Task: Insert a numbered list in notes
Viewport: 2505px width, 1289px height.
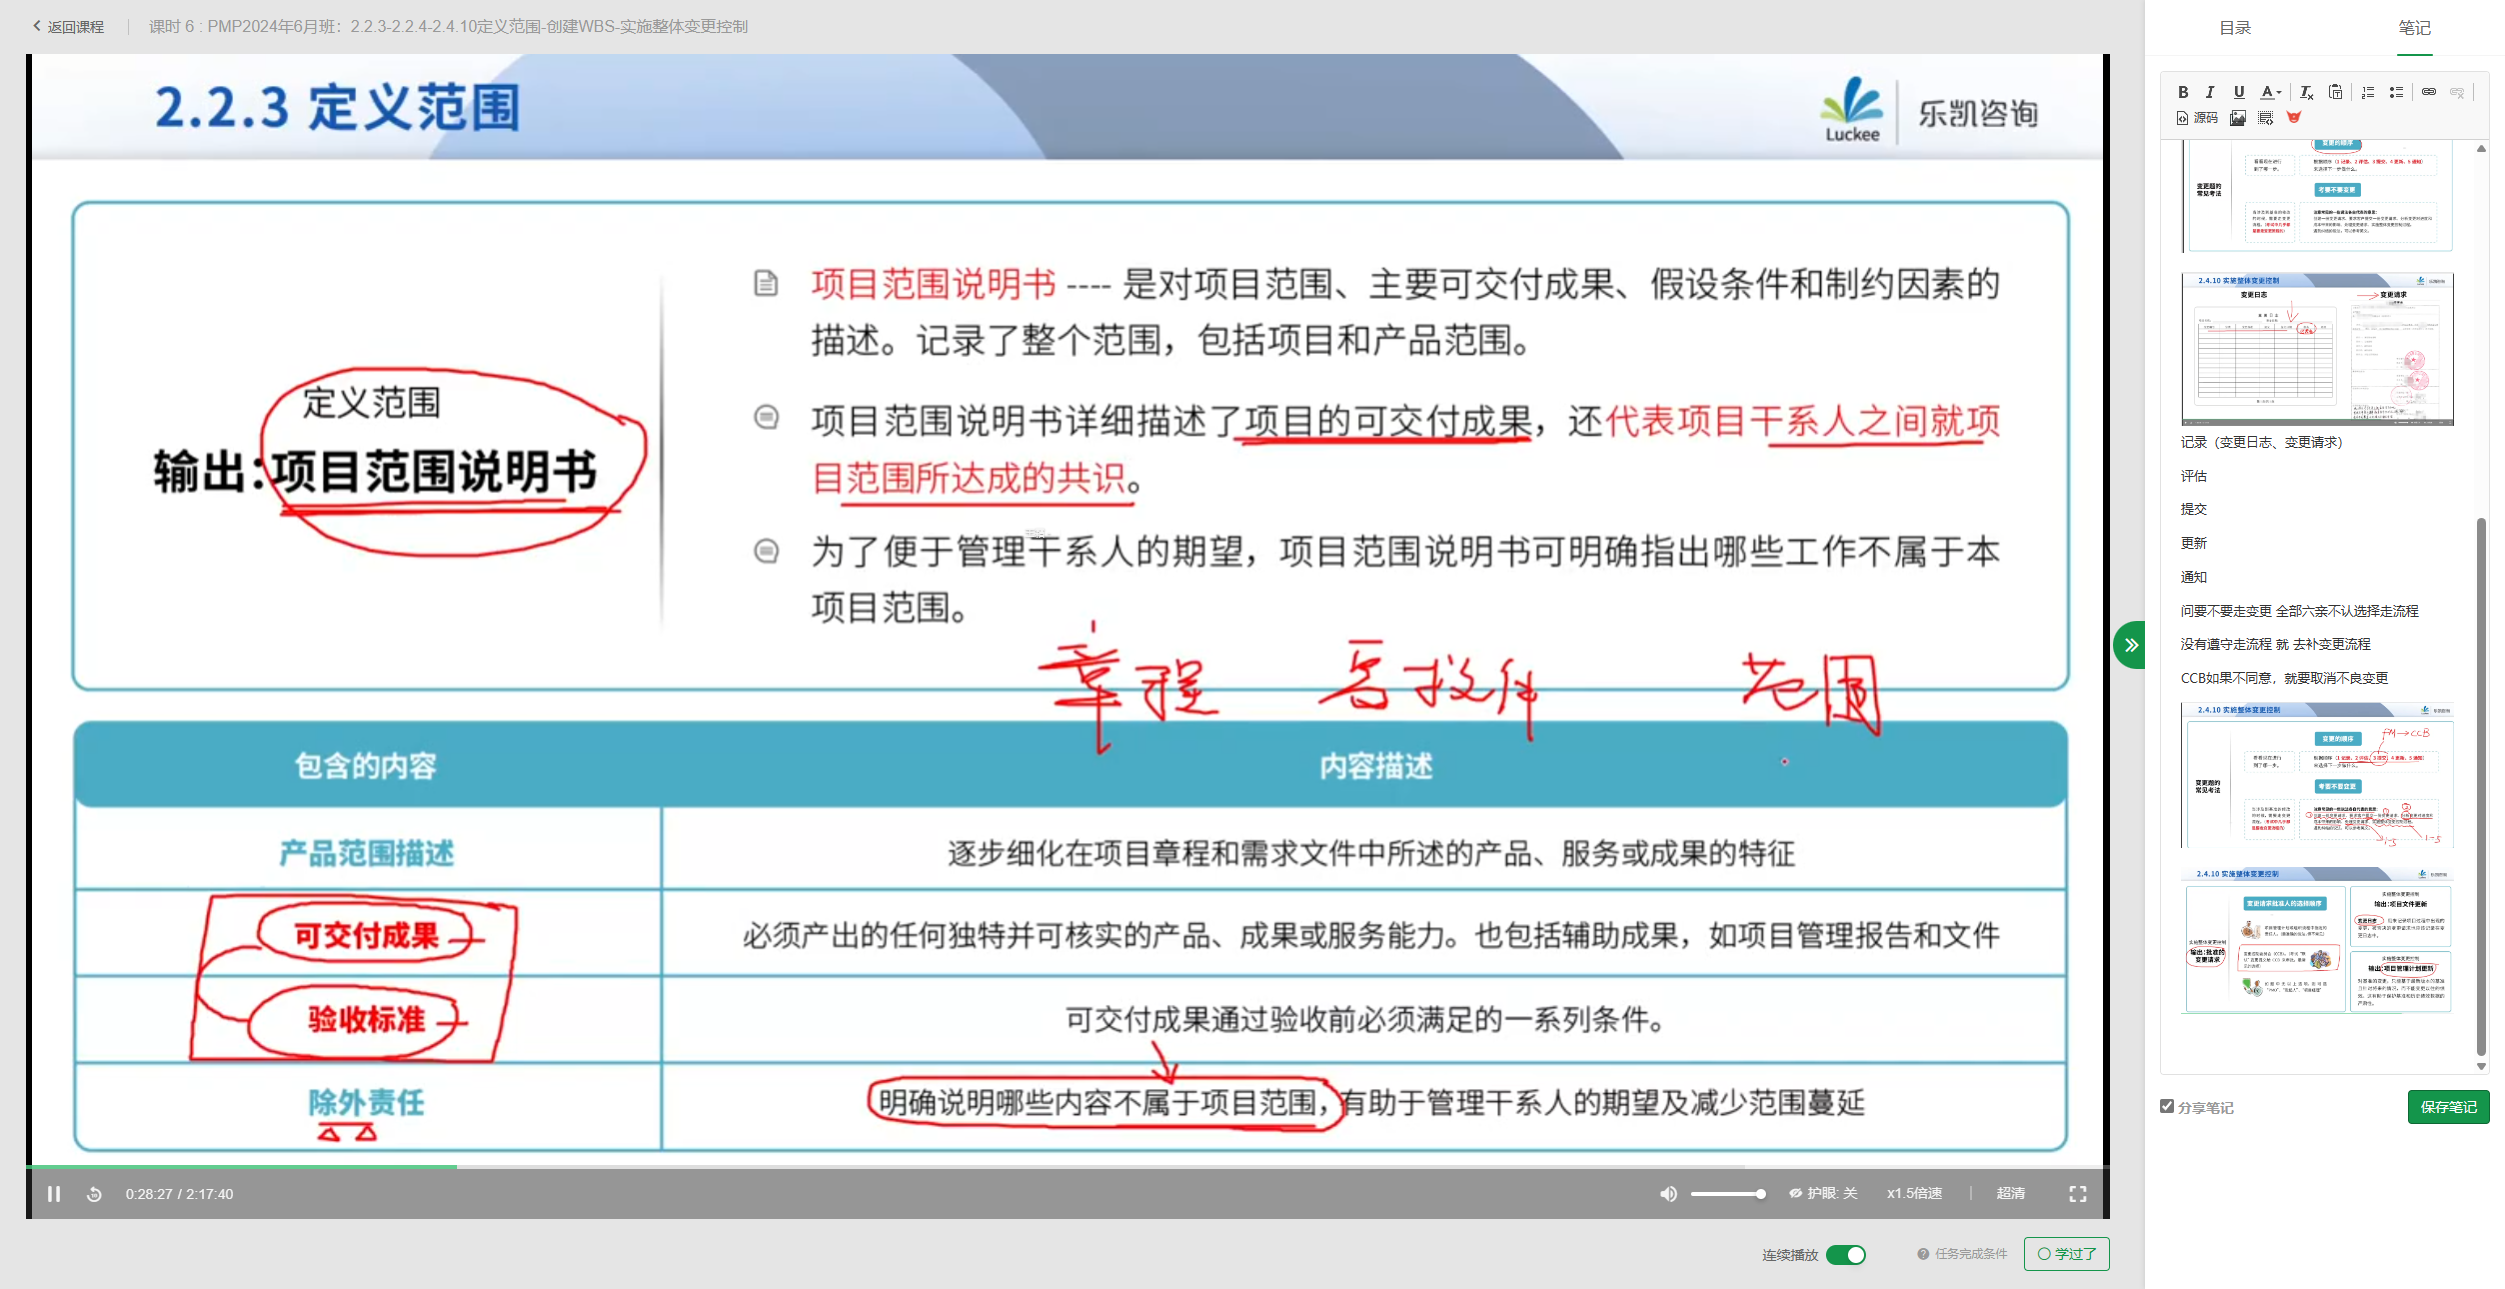Action: [x=2368, y=92]
